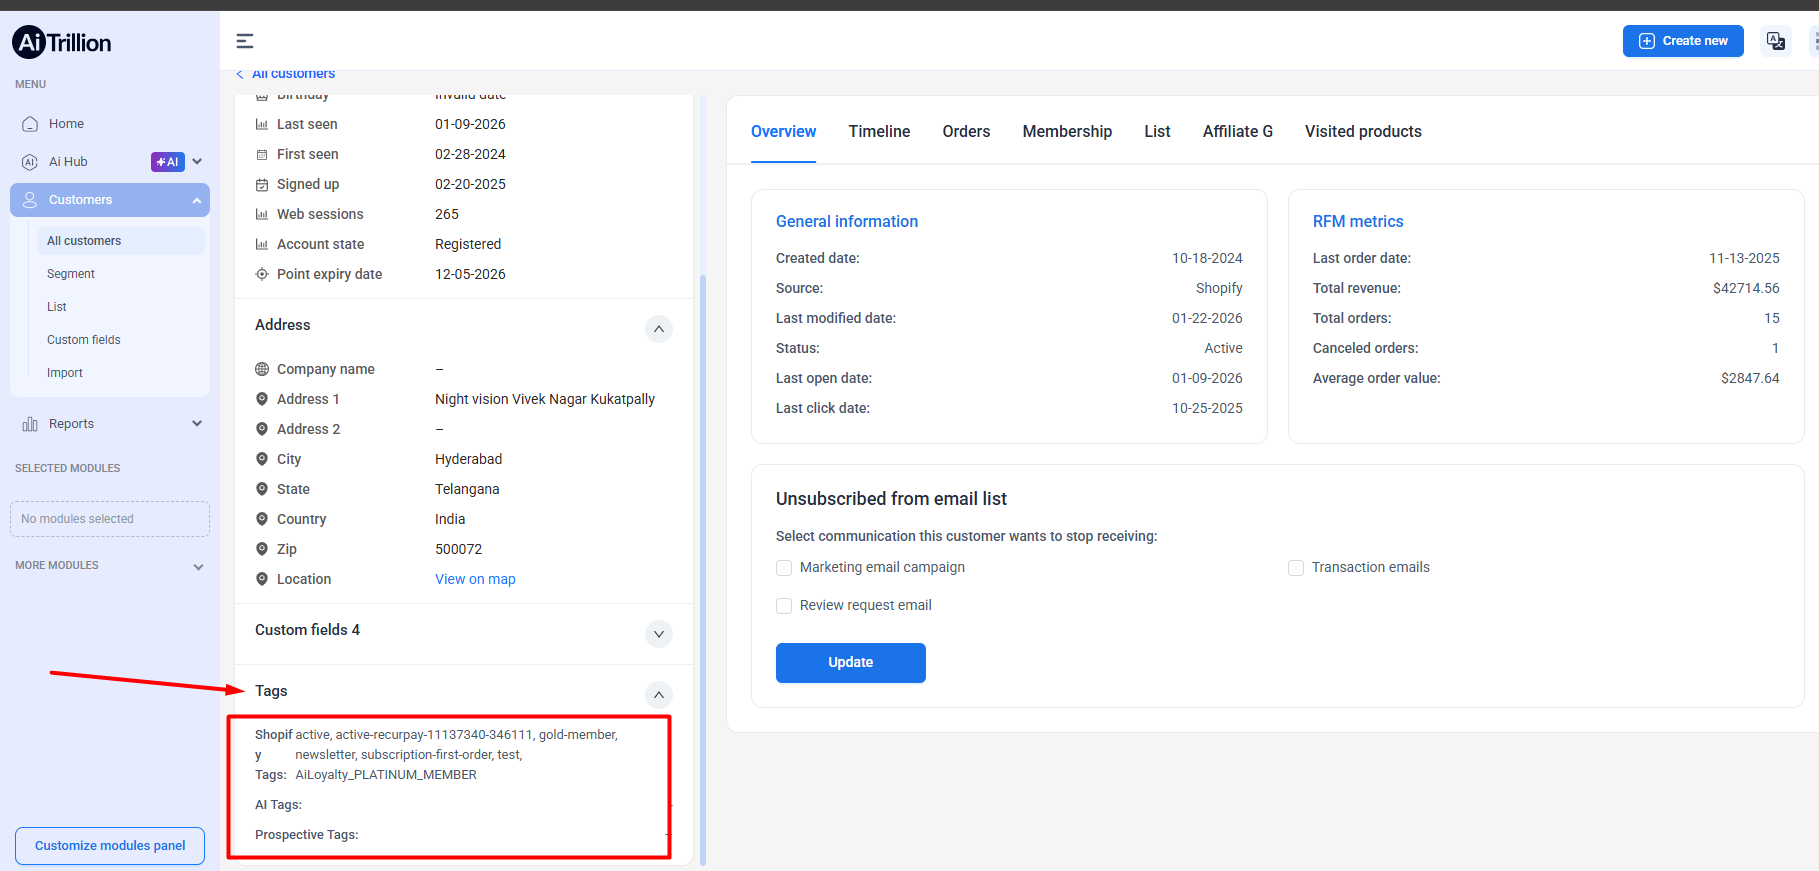Screen dimensions: 1819x871
Task: Open the View on map link
Action: point(475,579)
